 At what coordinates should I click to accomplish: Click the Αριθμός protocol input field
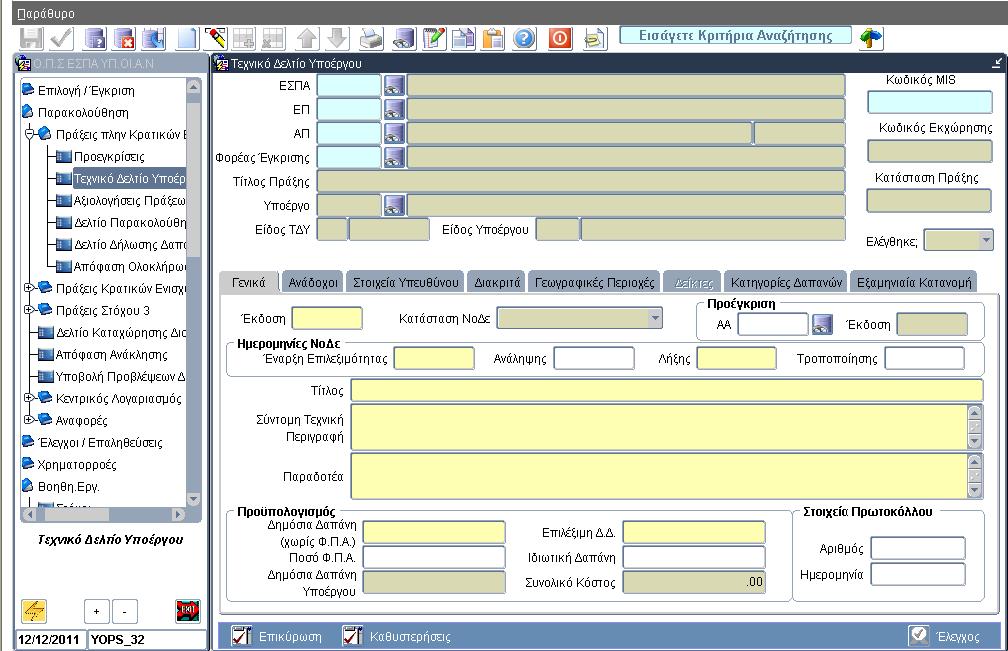(x=918, y=548)
